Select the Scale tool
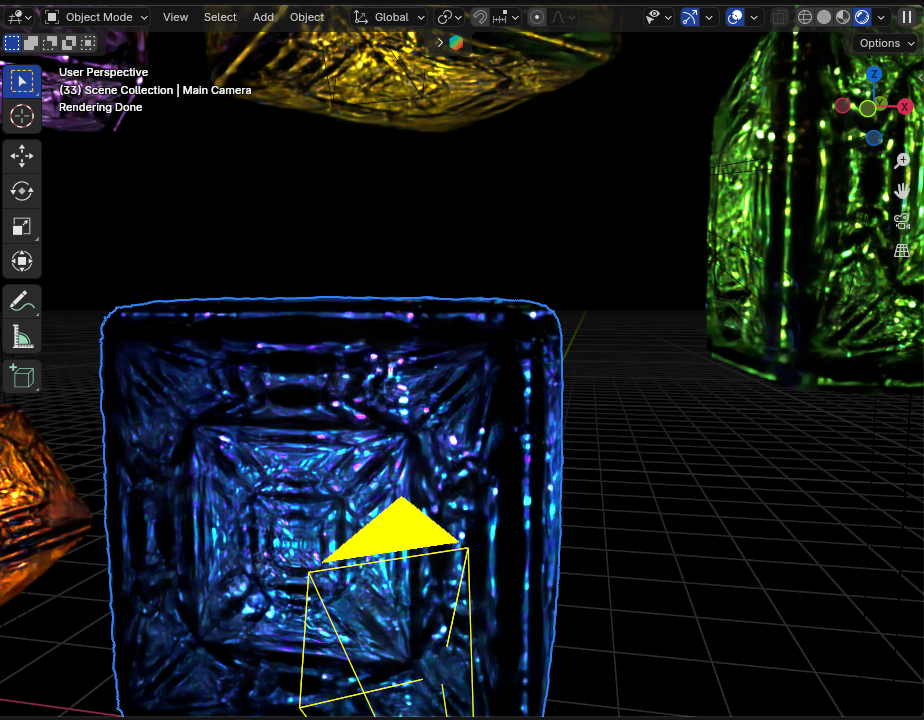The image size is (924, 720). point(22,226)
